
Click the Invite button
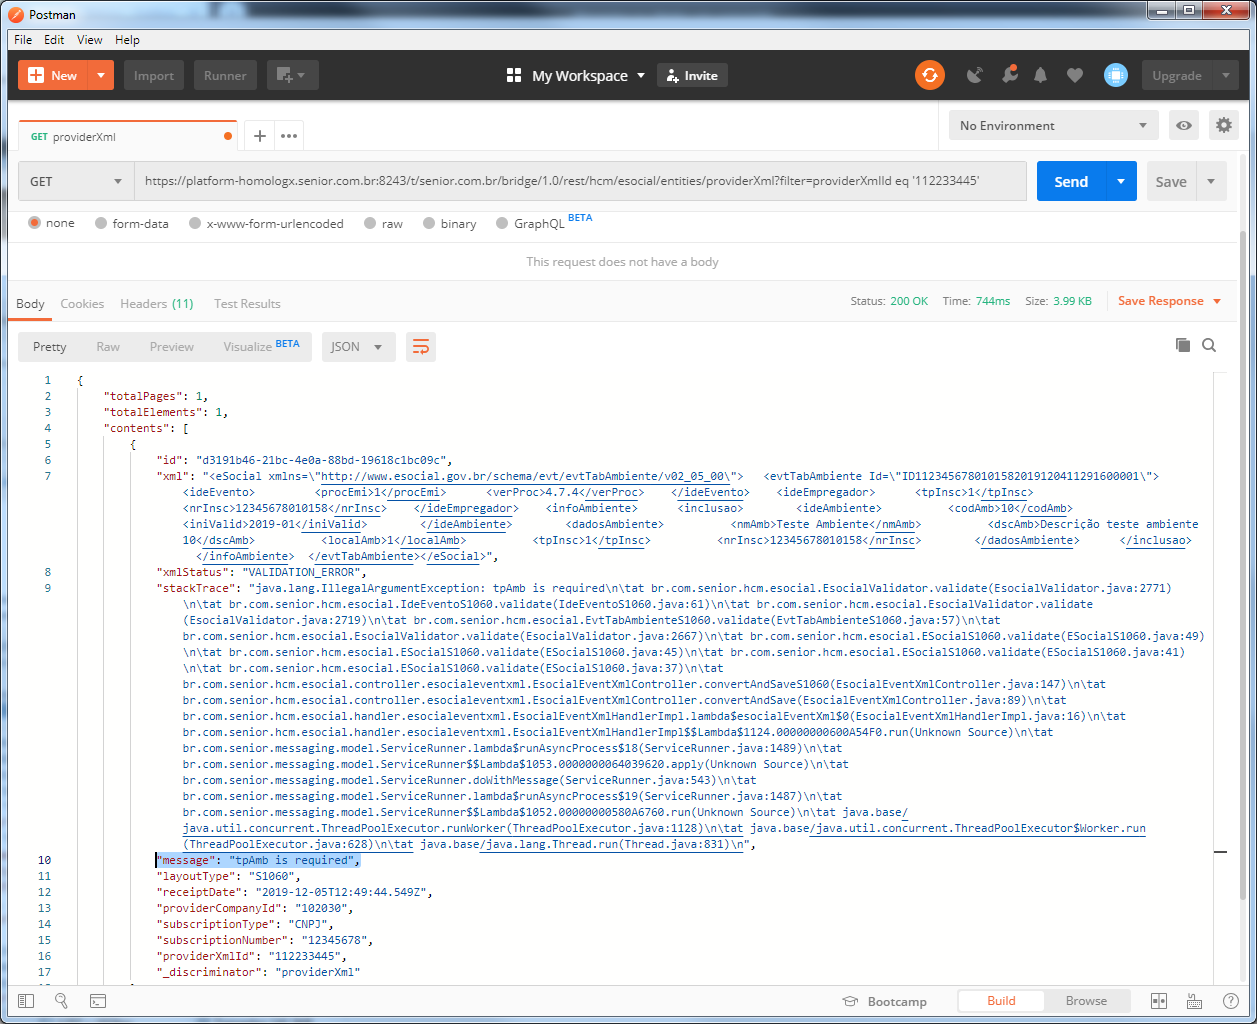coord(692,75)
